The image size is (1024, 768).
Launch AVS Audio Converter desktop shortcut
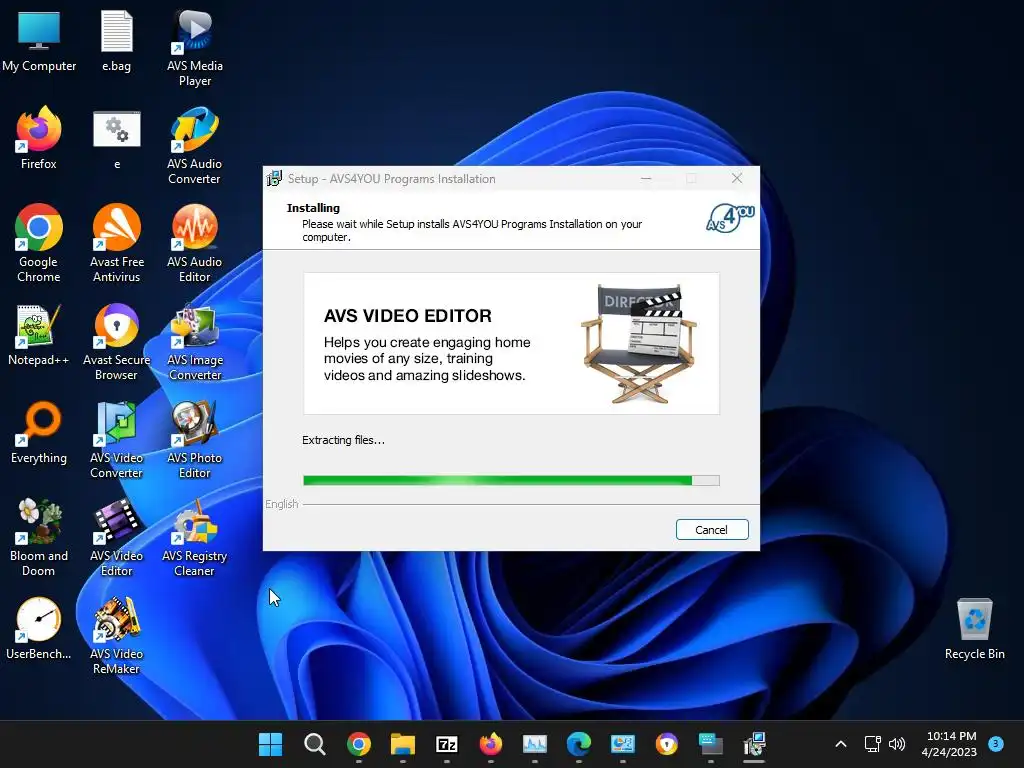point(195,146)
